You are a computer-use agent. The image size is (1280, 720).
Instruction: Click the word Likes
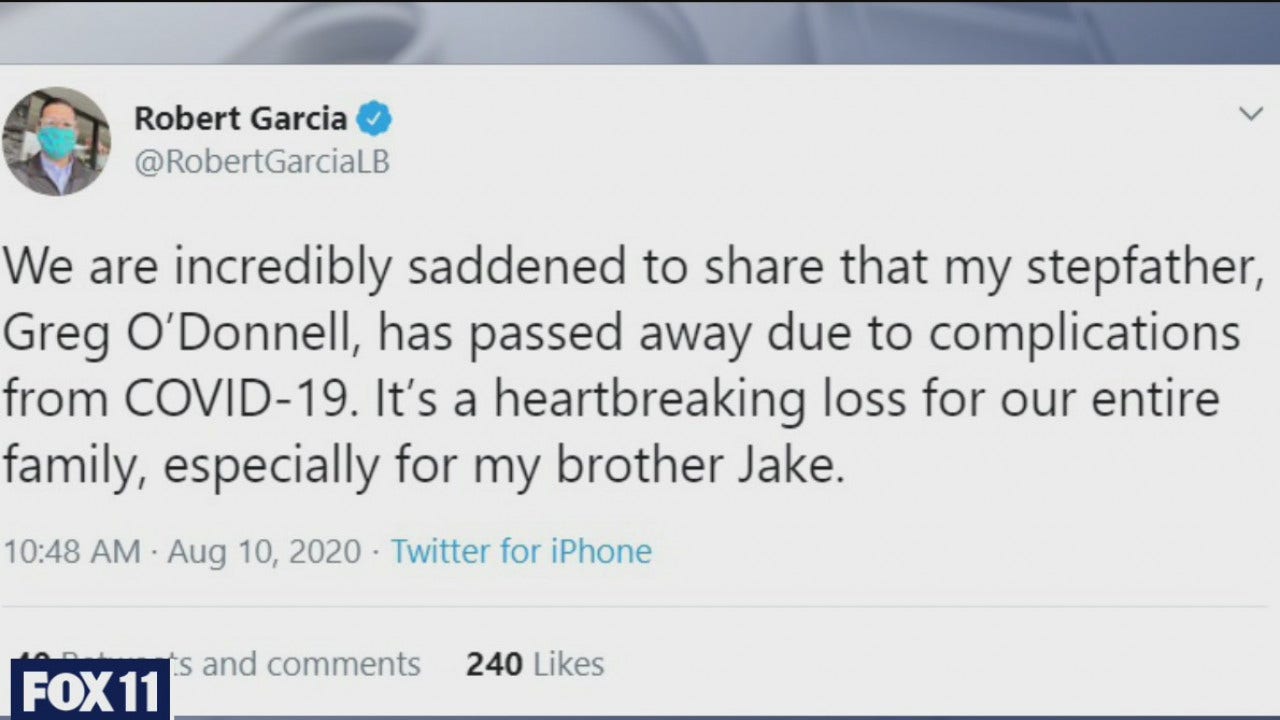[568, 664]
